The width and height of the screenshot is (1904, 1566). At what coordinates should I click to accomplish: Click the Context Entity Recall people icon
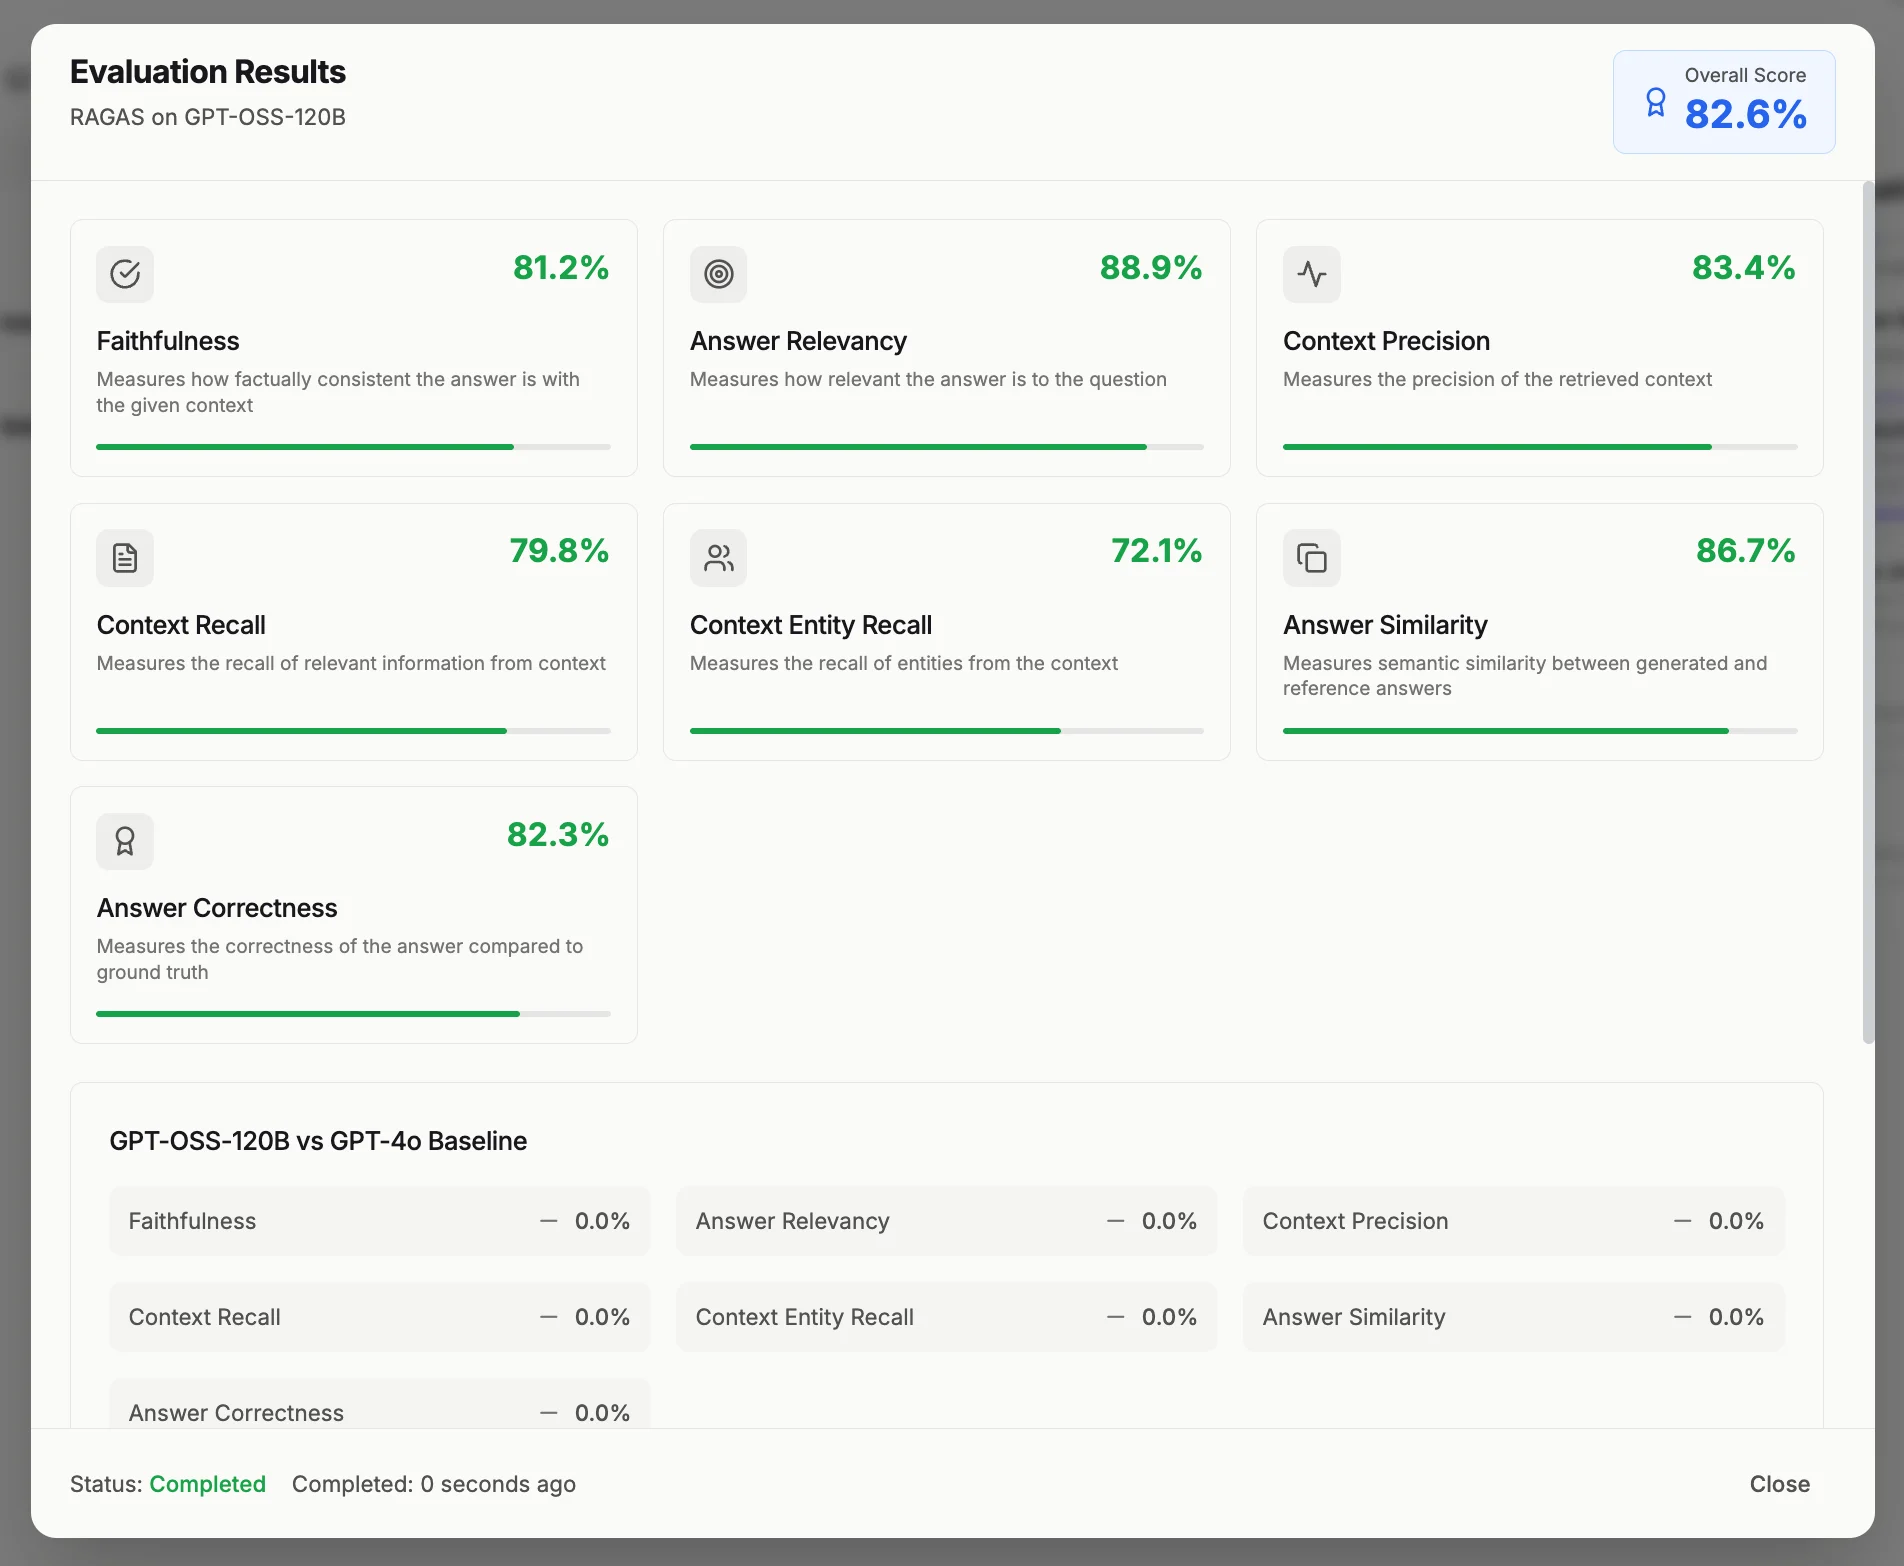click(x=718, y=558)
